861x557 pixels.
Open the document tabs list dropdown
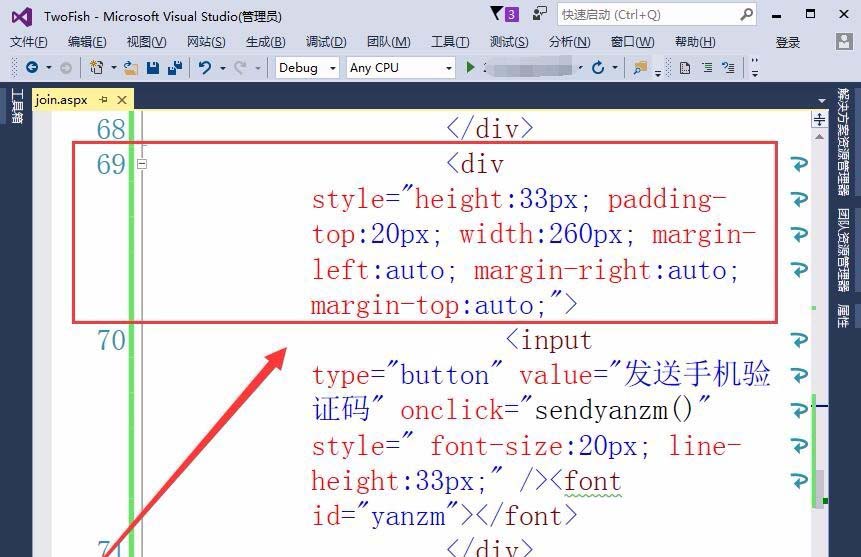(x=821, y=101)
